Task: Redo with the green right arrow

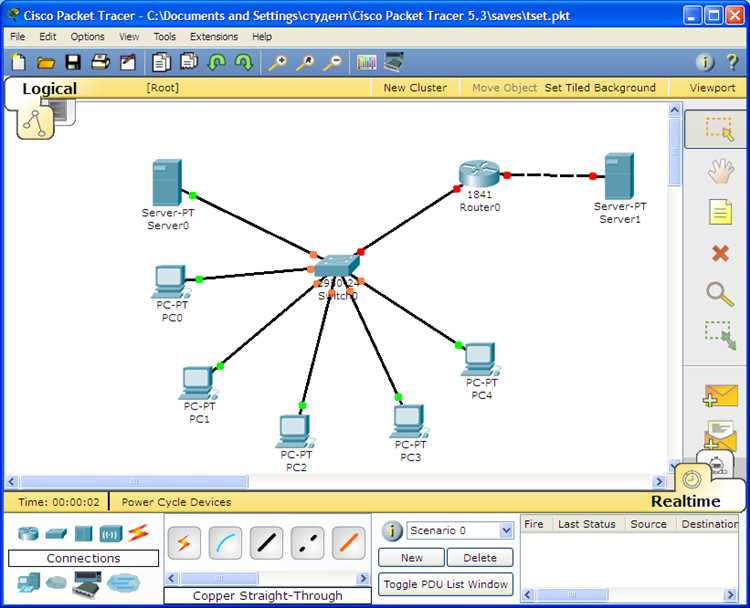Action: [x=244, y=62]
